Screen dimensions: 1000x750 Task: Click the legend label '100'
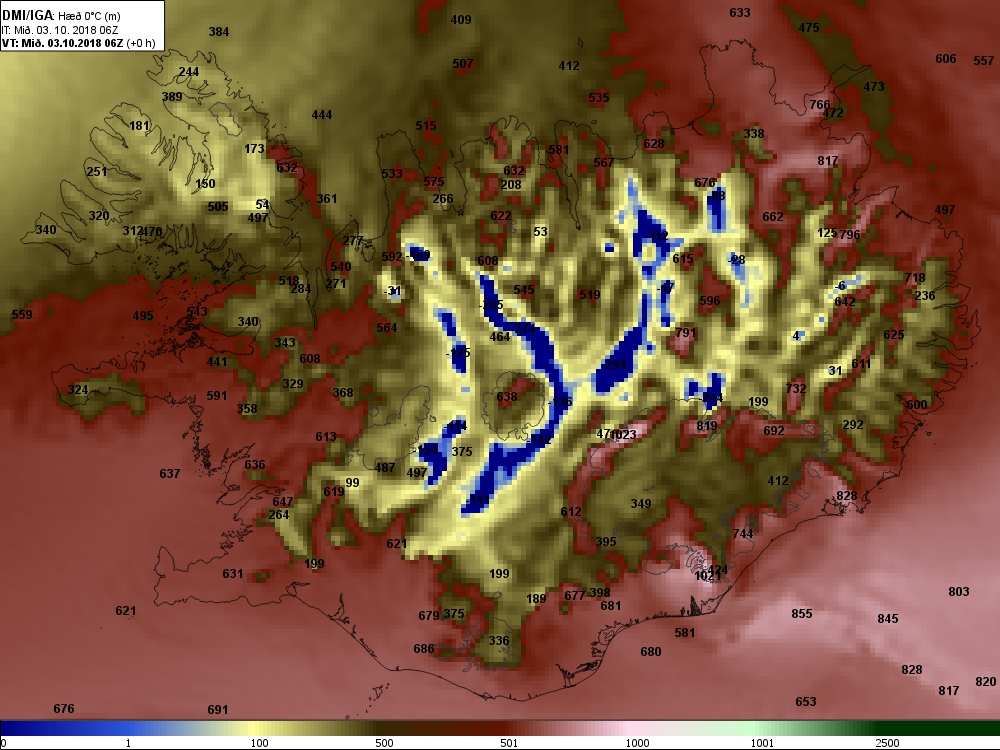pos(260,743)
